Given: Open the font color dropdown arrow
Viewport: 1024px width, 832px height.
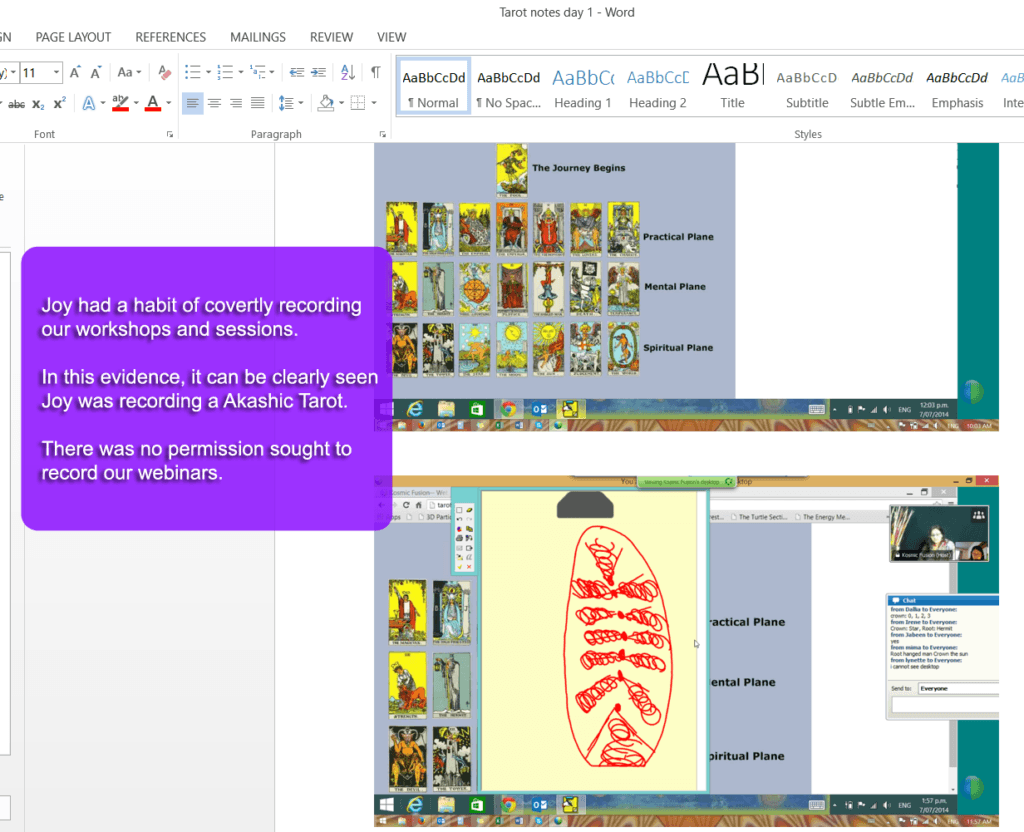Looking at the screenshot, I should point(168,103).
